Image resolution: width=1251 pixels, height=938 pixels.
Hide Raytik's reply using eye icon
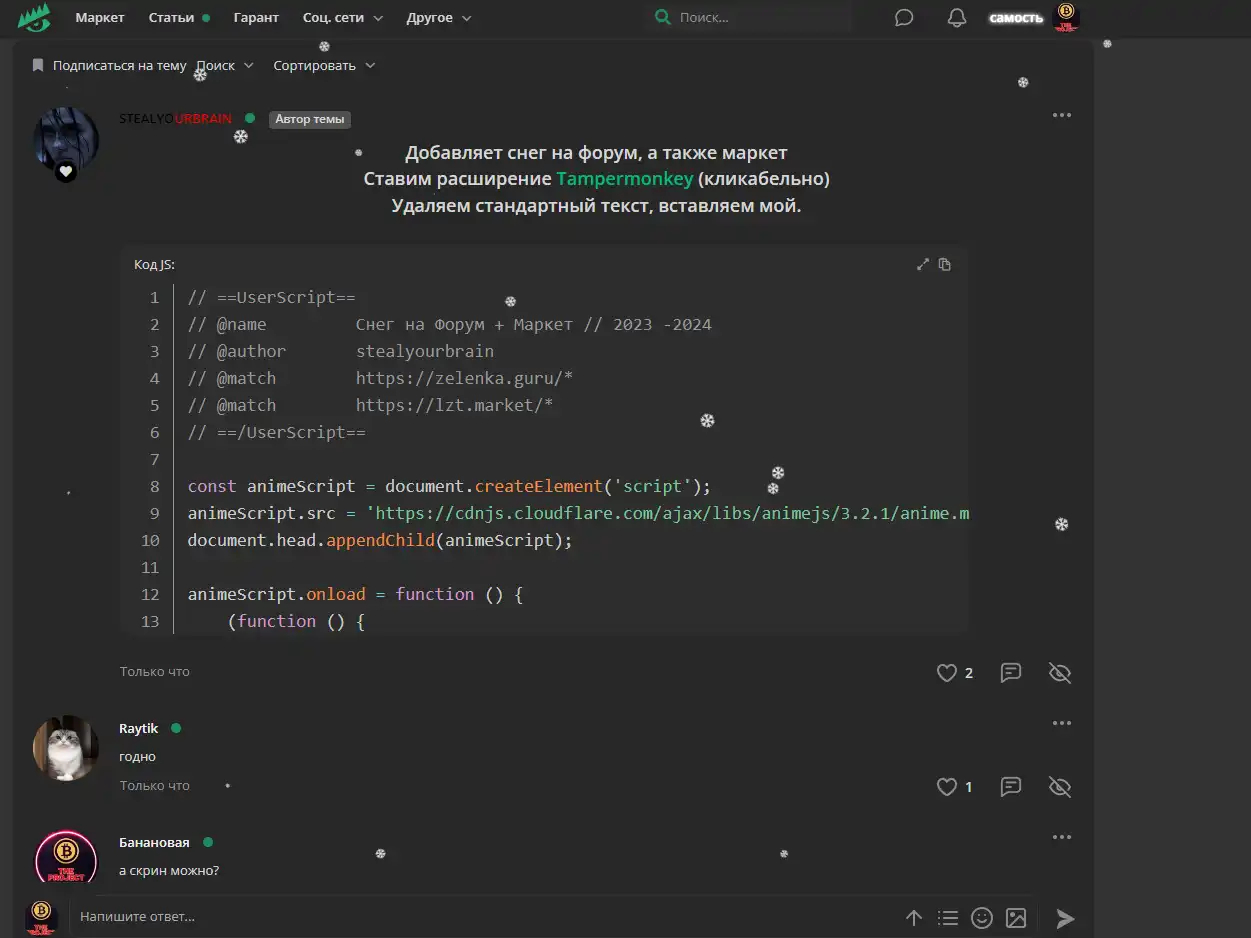[1060, 787]
